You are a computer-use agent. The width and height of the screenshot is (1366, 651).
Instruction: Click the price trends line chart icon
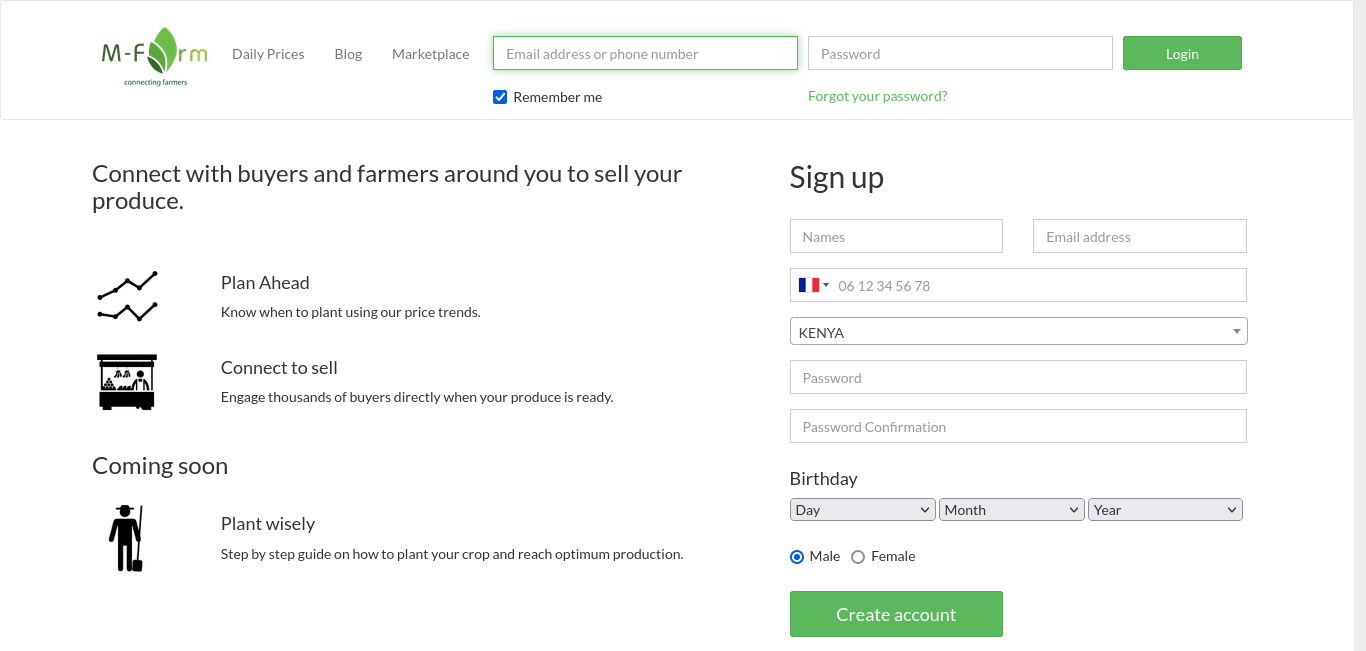coord(127,296)
